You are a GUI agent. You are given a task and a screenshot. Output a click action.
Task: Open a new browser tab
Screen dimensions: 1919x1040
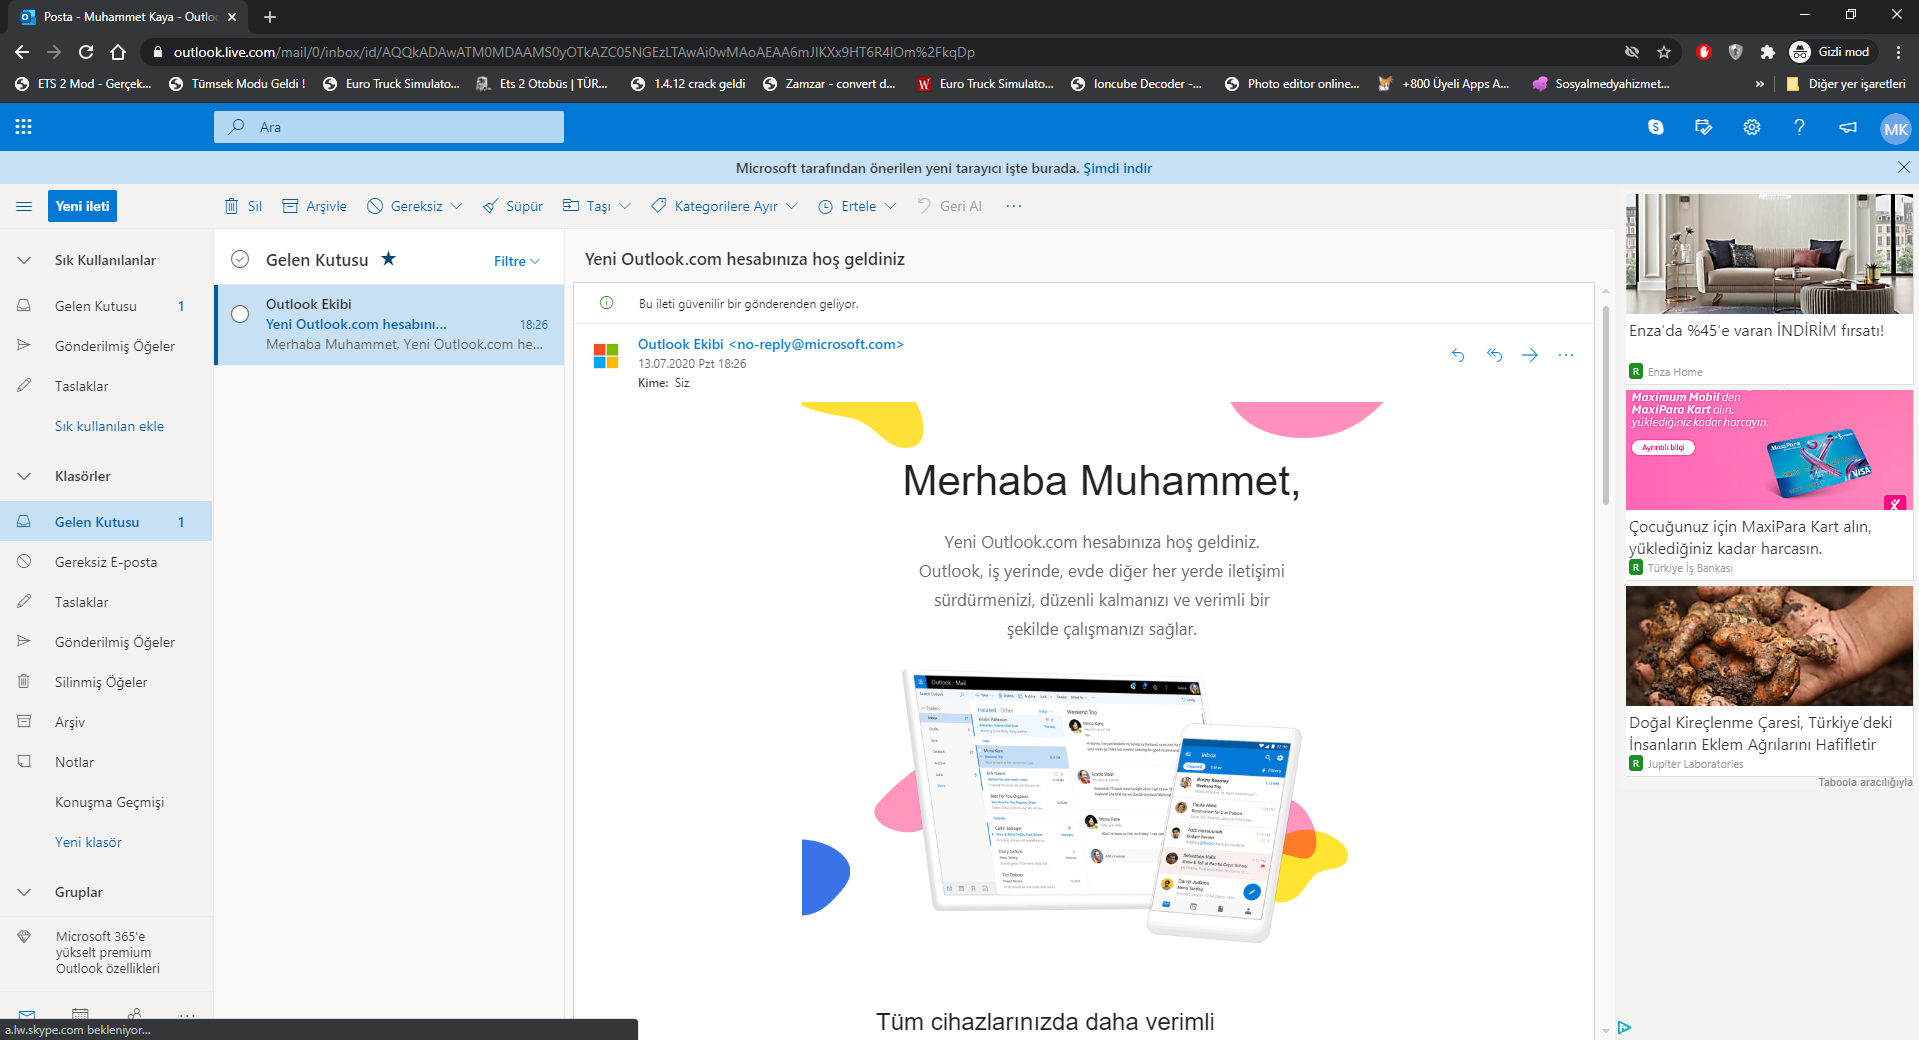pos(270,17)
